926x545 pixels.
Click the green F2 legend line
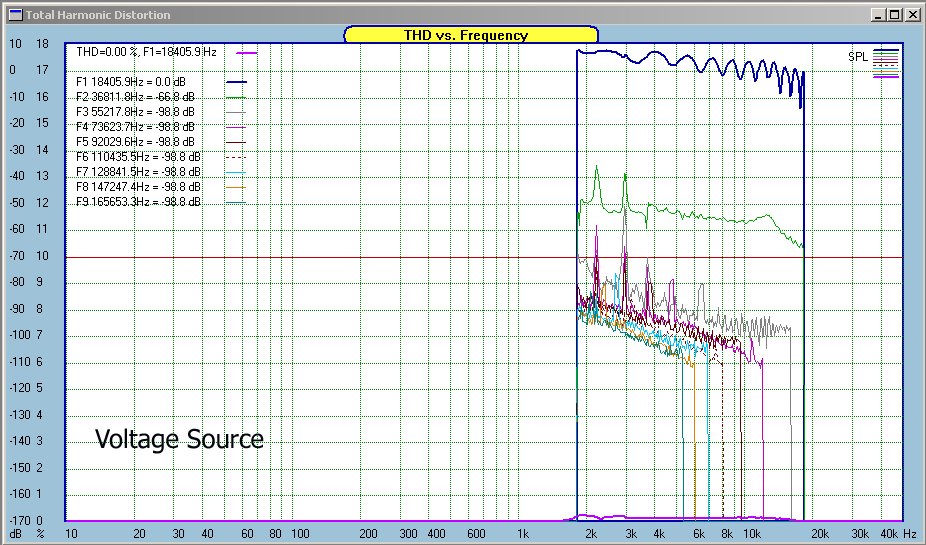click(236, 97)
